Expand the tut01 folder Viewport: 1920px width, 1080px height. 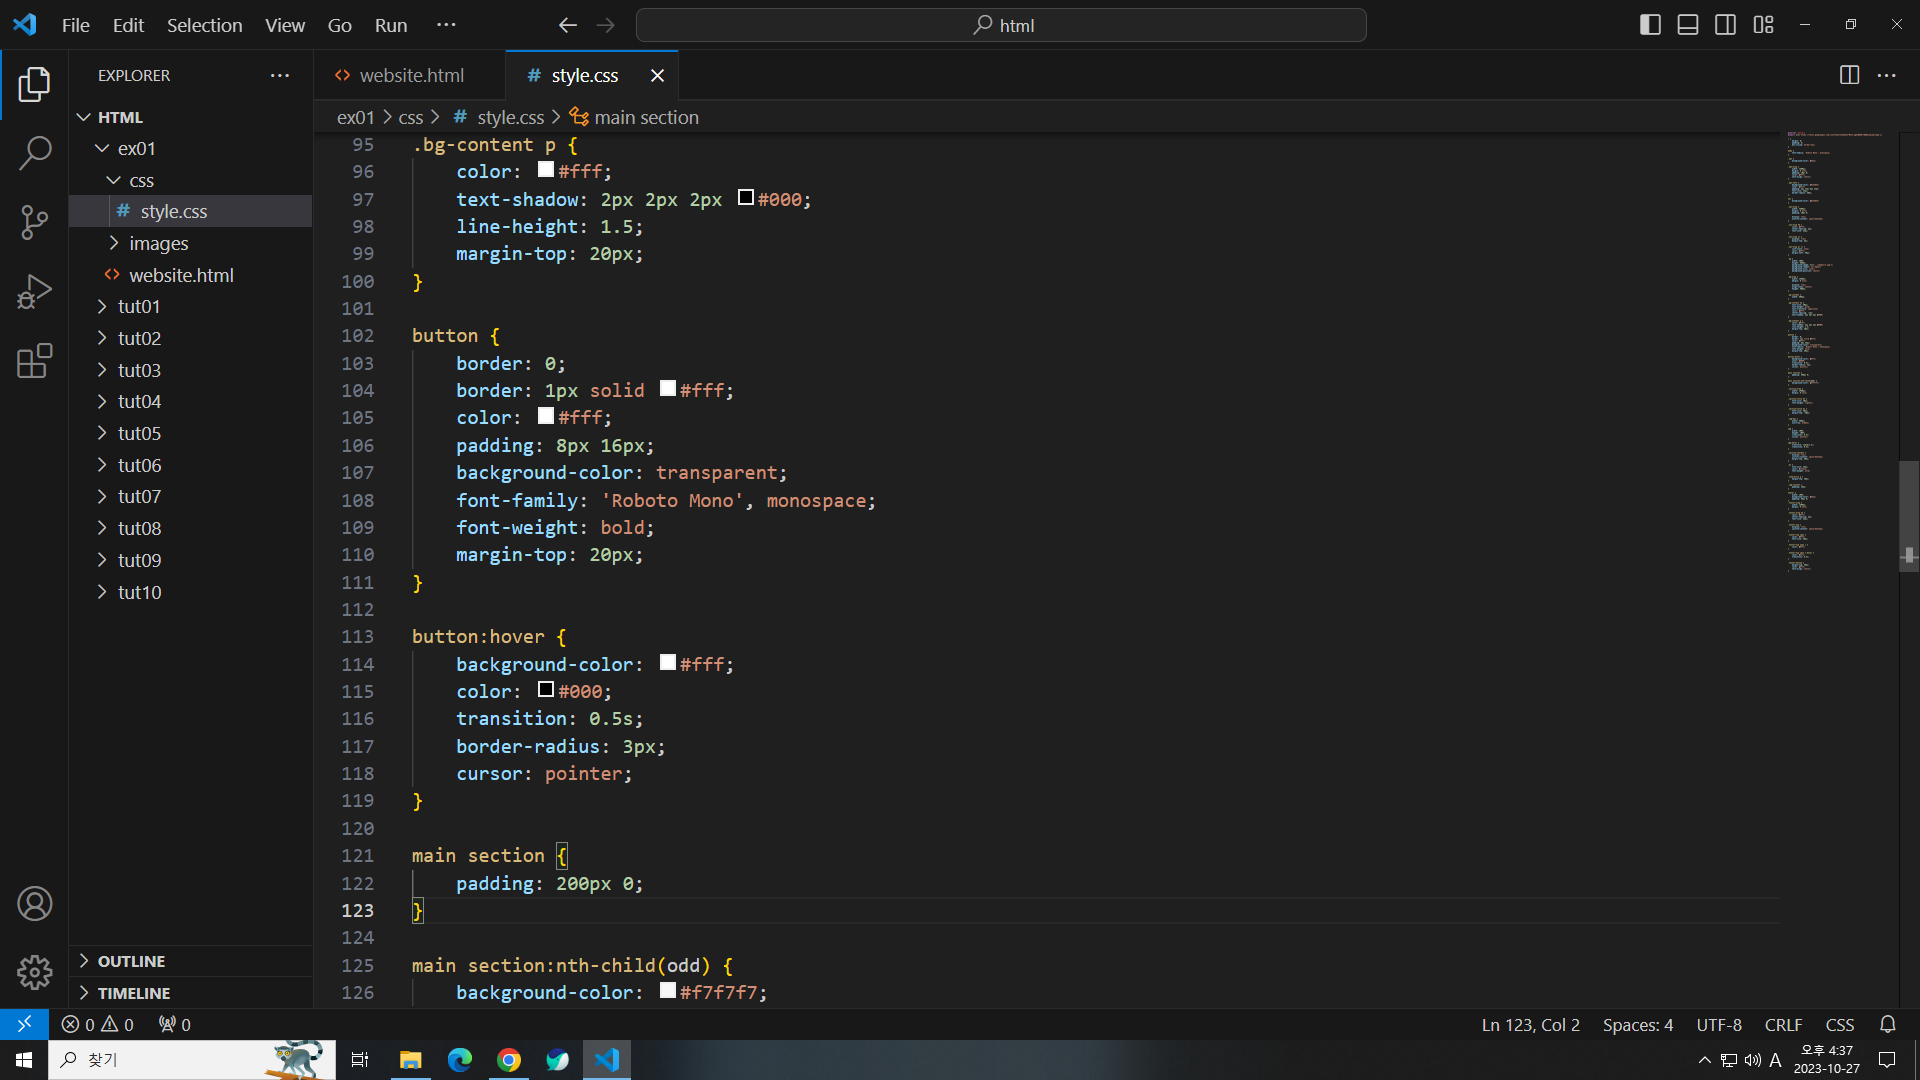click(x=139, y=306)
